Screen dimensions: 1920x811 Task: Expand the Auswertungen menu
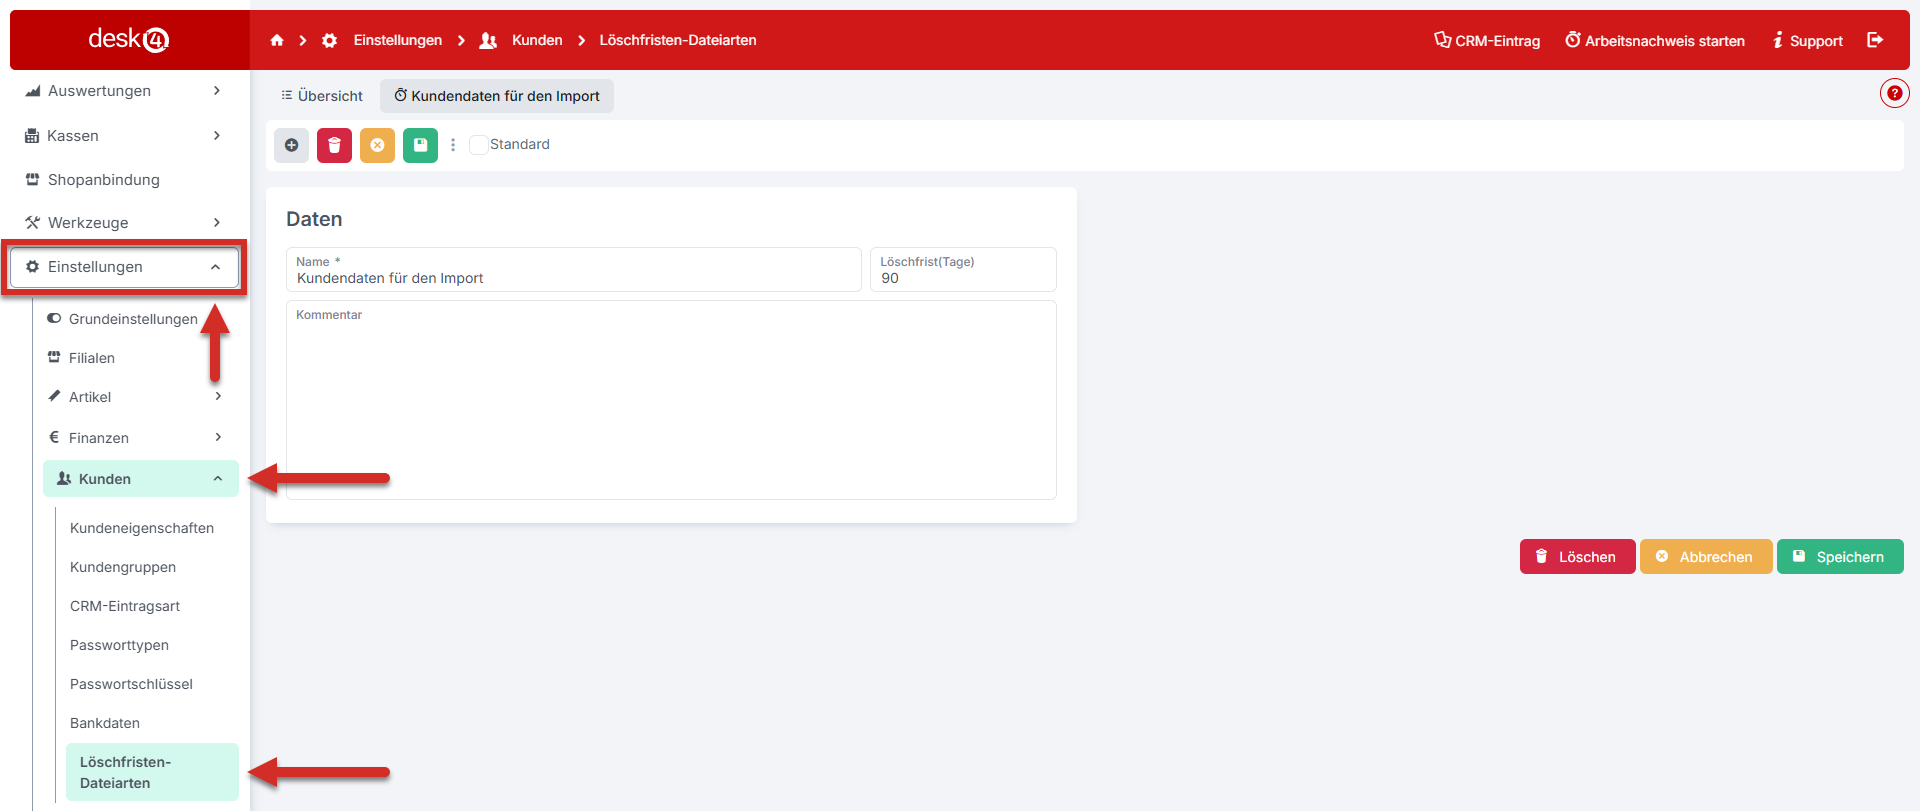pyautogui.click(x=125, y=91)
